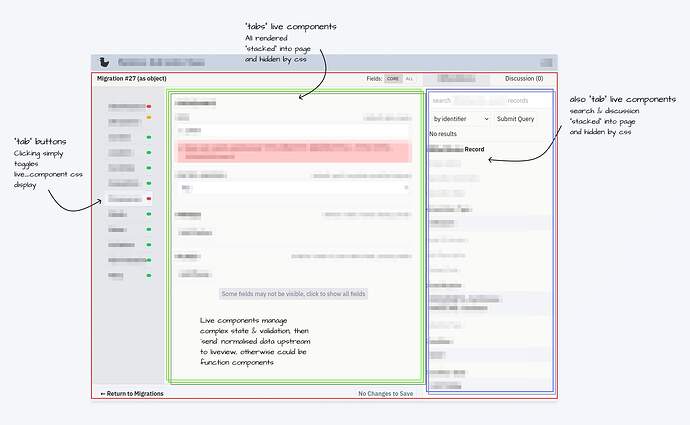Click the bird logo in header
The image size is (690, 425).
point(104,62)
